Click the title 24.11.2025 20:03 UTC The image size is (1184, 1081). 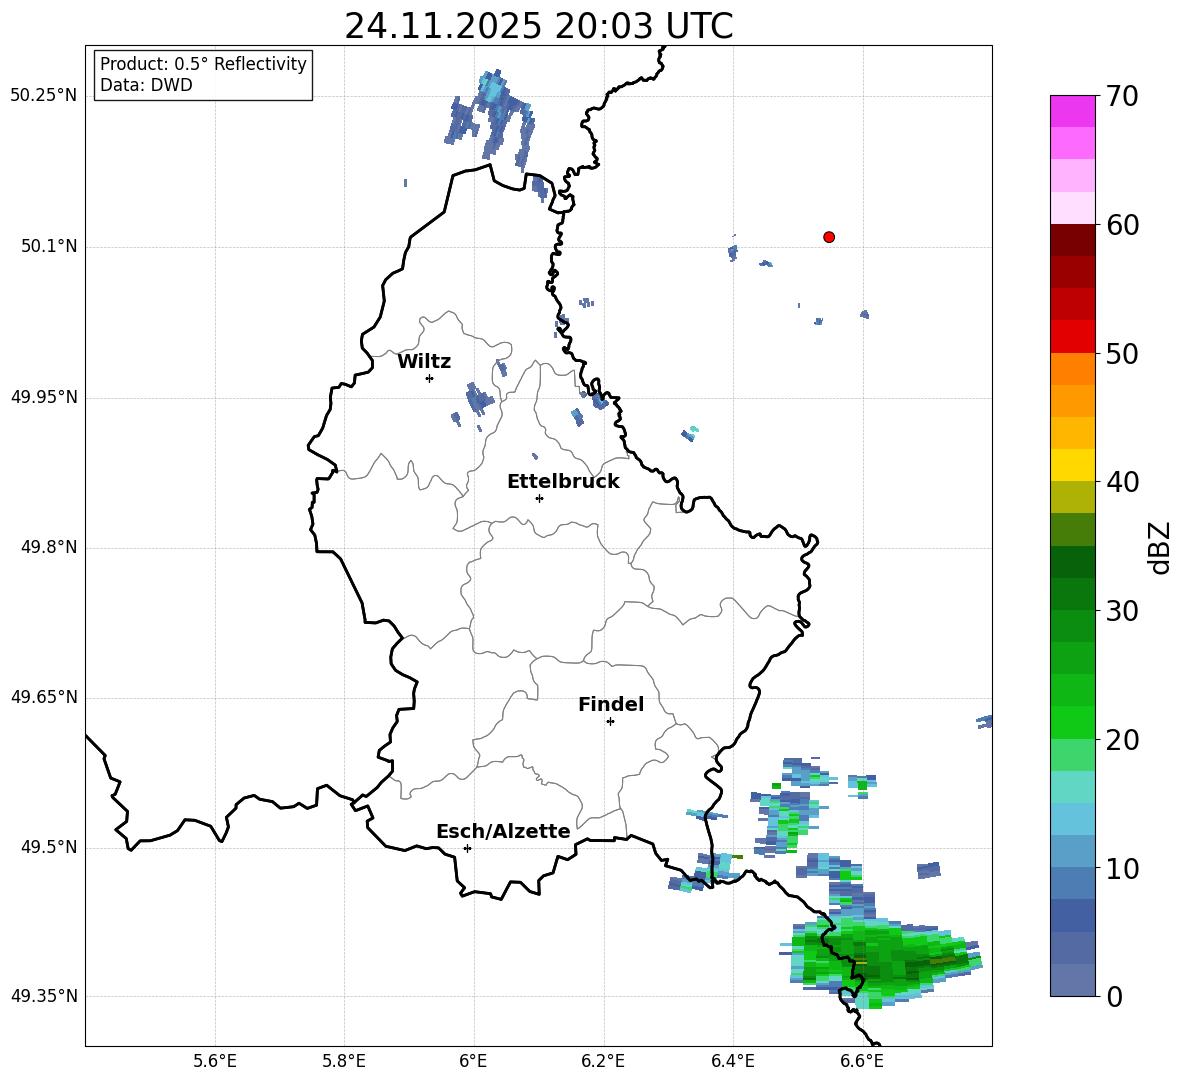pos(538,26)
